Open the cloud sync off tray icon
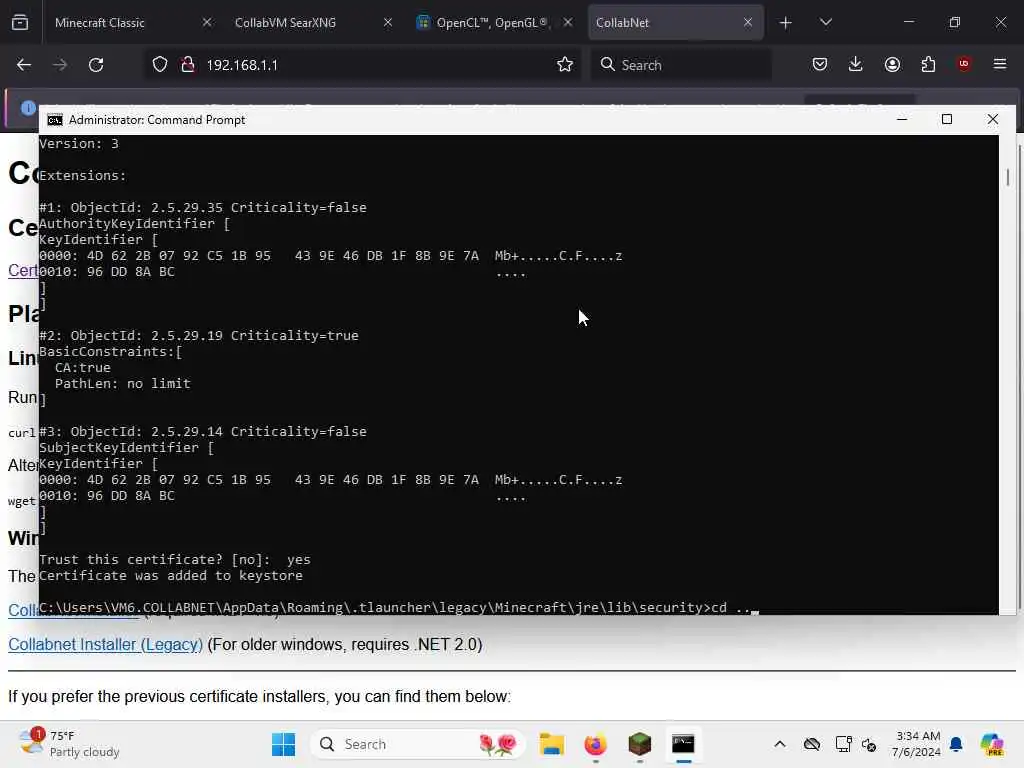Screen dimensions: 1024x768 [812, 744]
